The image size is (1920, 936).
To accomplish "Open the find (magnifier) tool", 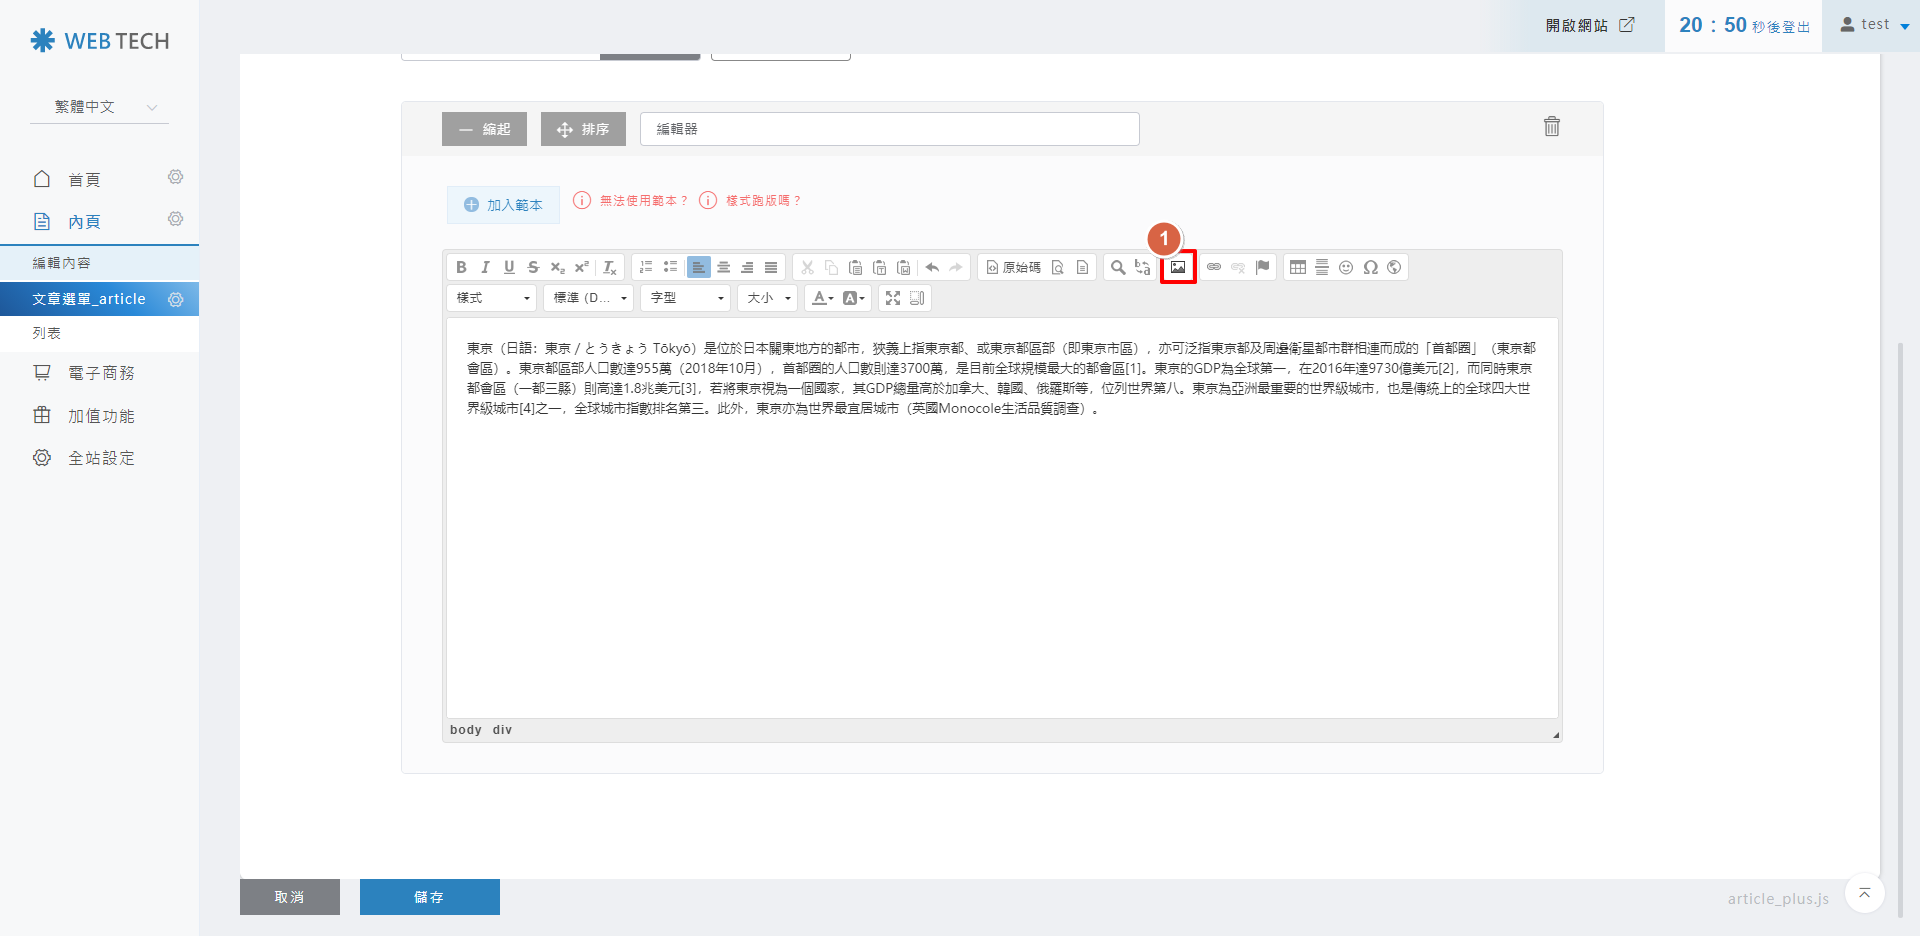I will pyautogui.click(x=1118, y=267).
